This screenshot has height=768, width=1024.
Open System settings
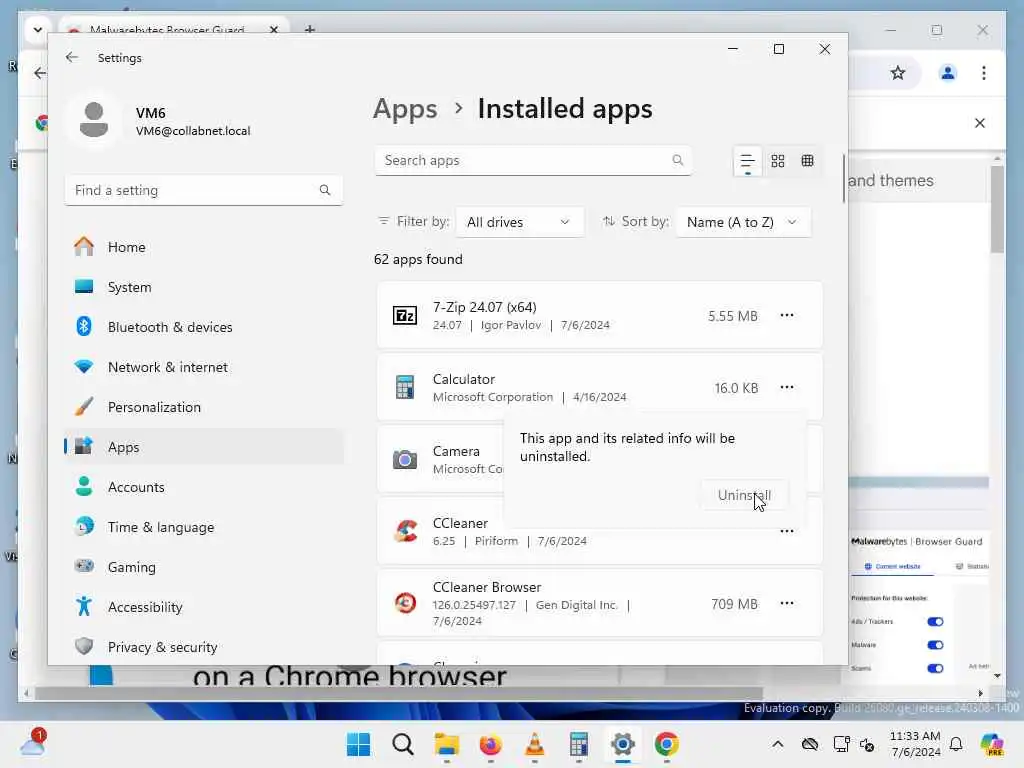tap(203, 287)
